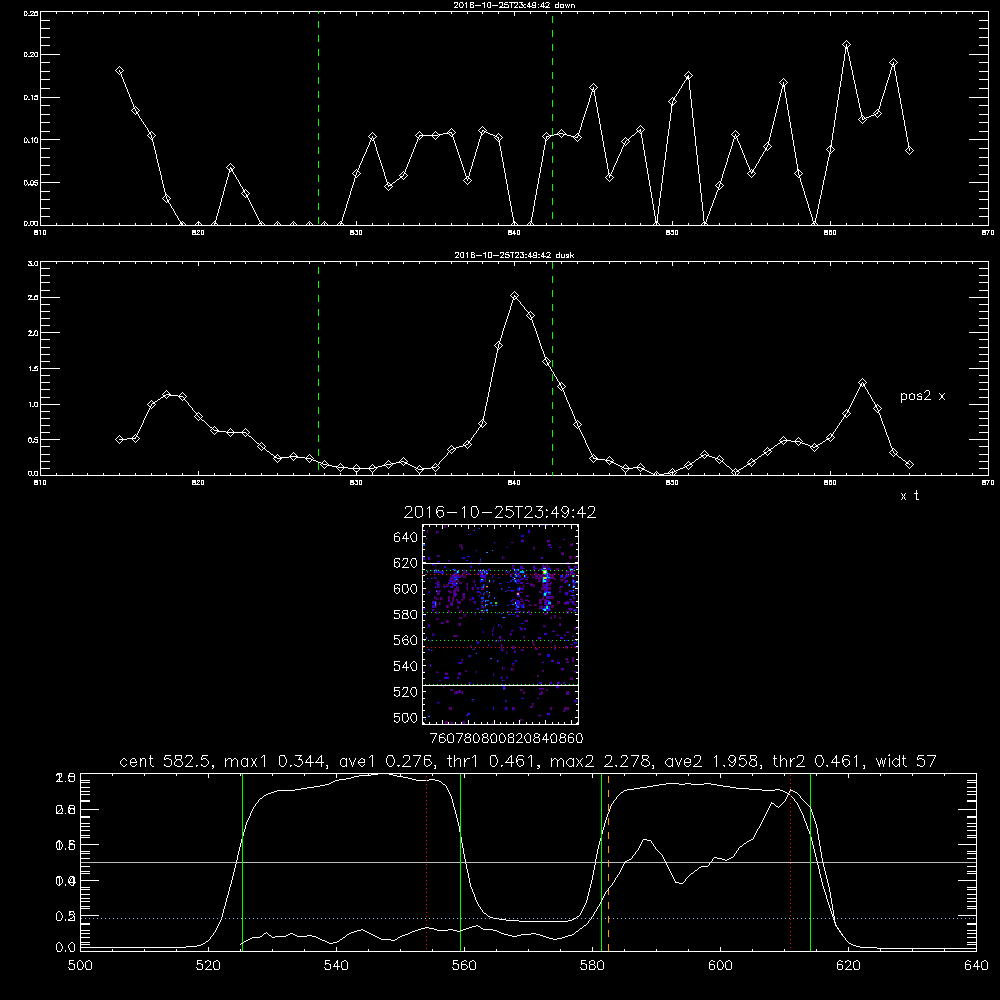This screenshot has height=1000, width=1000.
Task: Select the large timestamp title above the heatmap
Action: click(500, 512)
